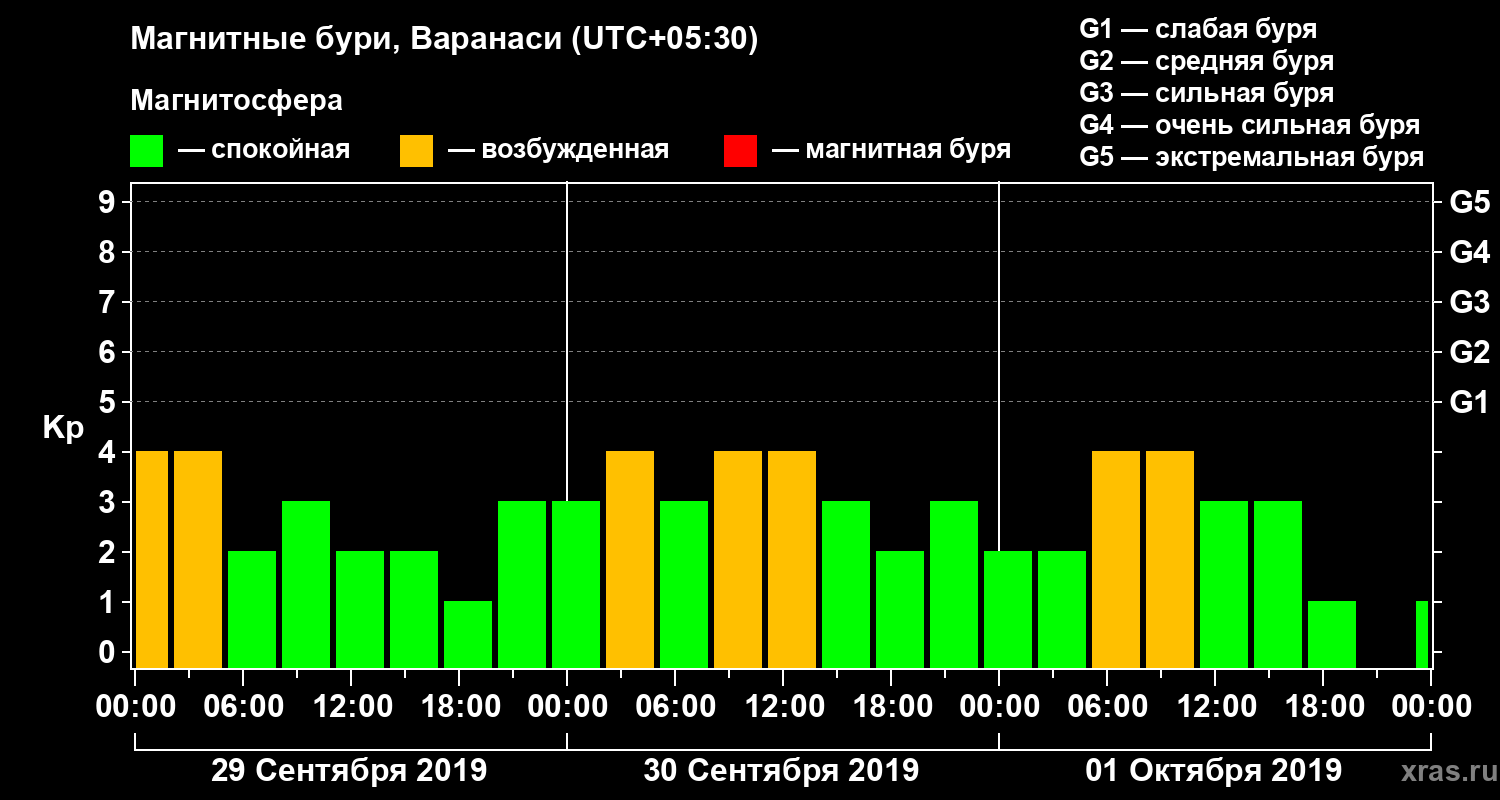Click the green 06:00–09:00 bar on 30 Сентября
1500x800 pixels.
[x=684, y=584]
